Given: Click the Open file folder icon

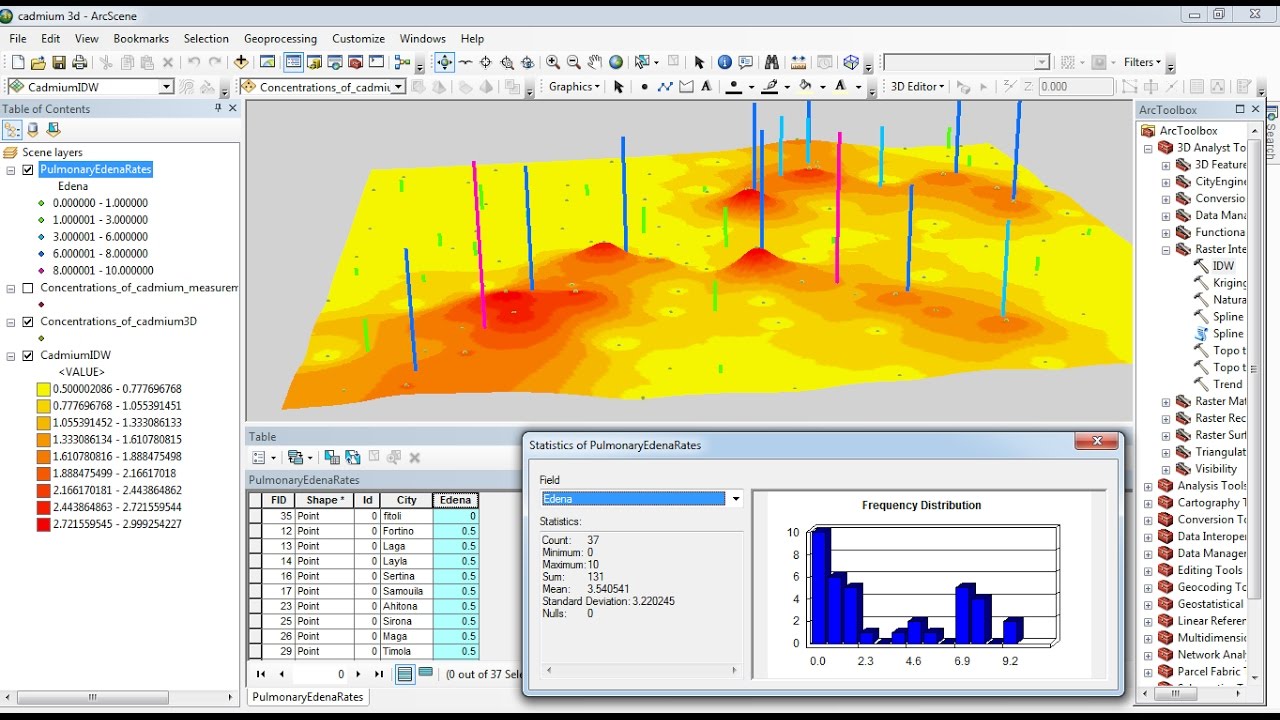Looking at the screenshot, I should pos(38,62).
